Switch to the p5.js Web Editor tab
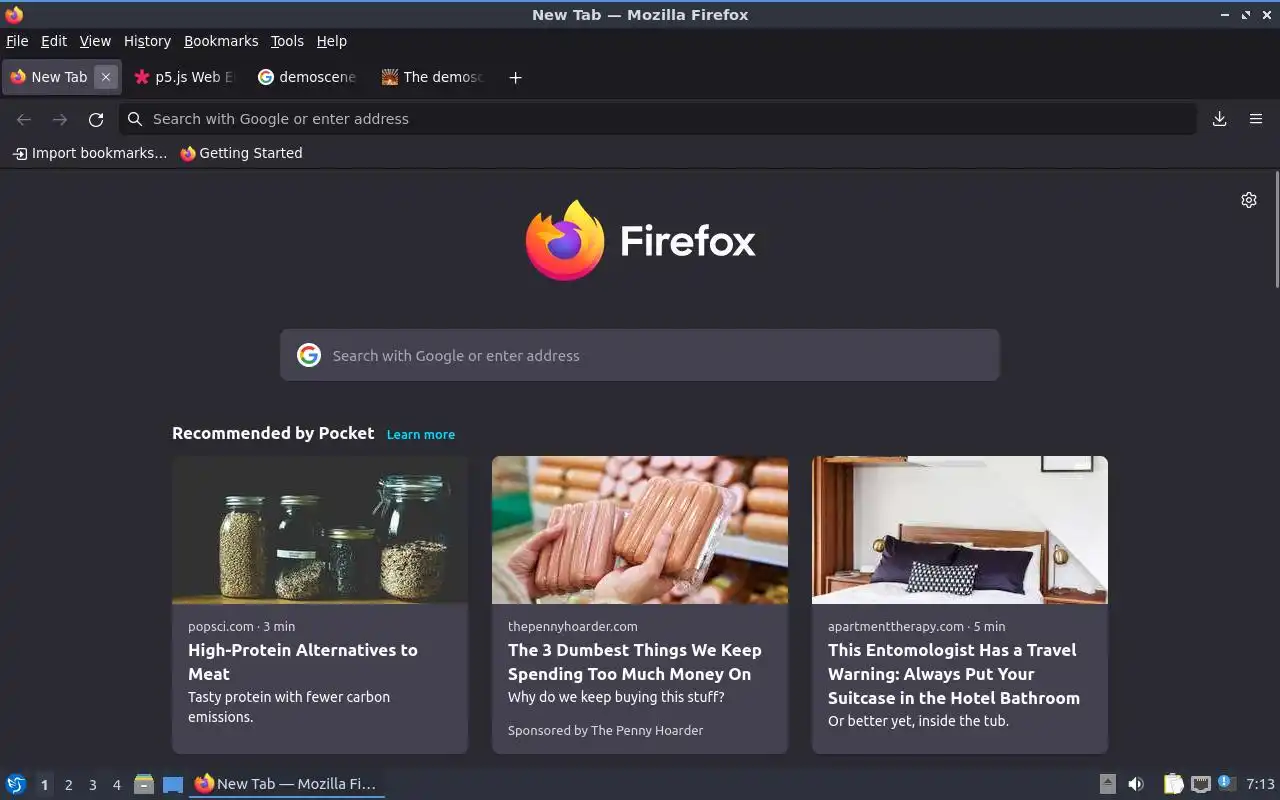The height and width of the screenshot is (800, 1280). click(185, 77)
